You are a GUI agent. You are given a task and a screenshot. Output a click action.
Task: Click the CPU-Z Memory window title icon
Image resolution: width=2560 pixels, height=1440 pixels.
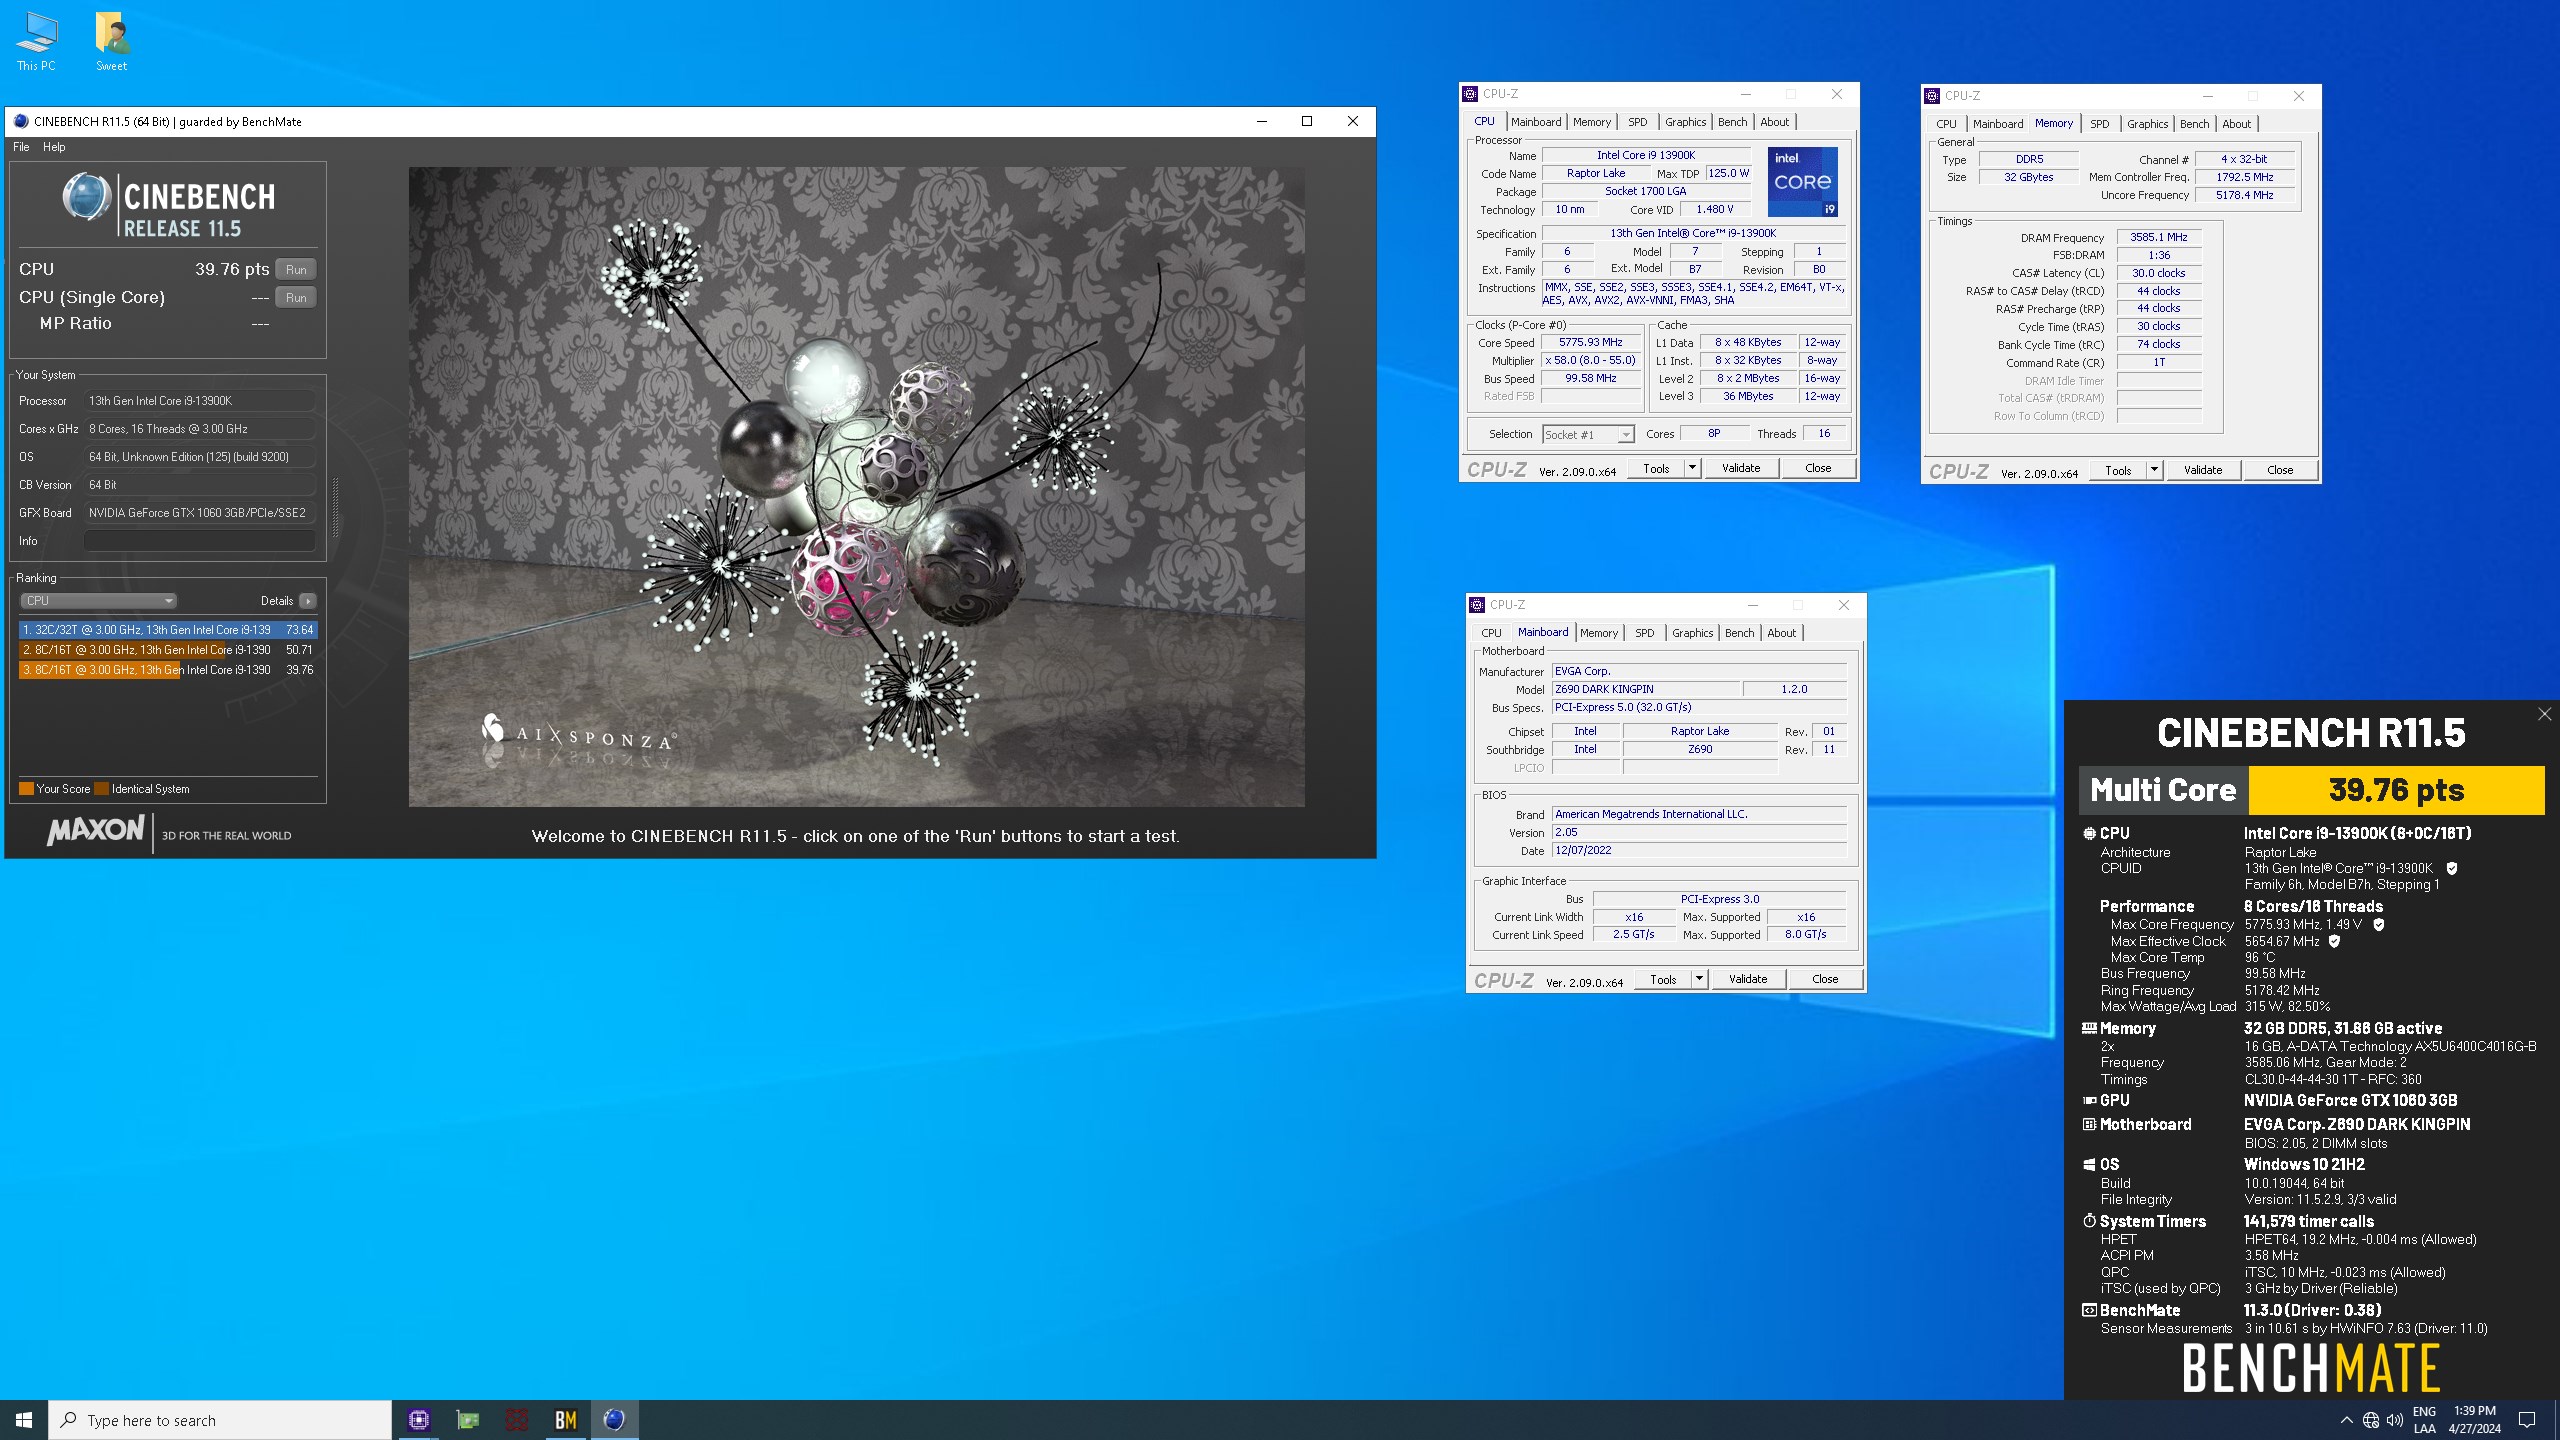coord(1932,96)
